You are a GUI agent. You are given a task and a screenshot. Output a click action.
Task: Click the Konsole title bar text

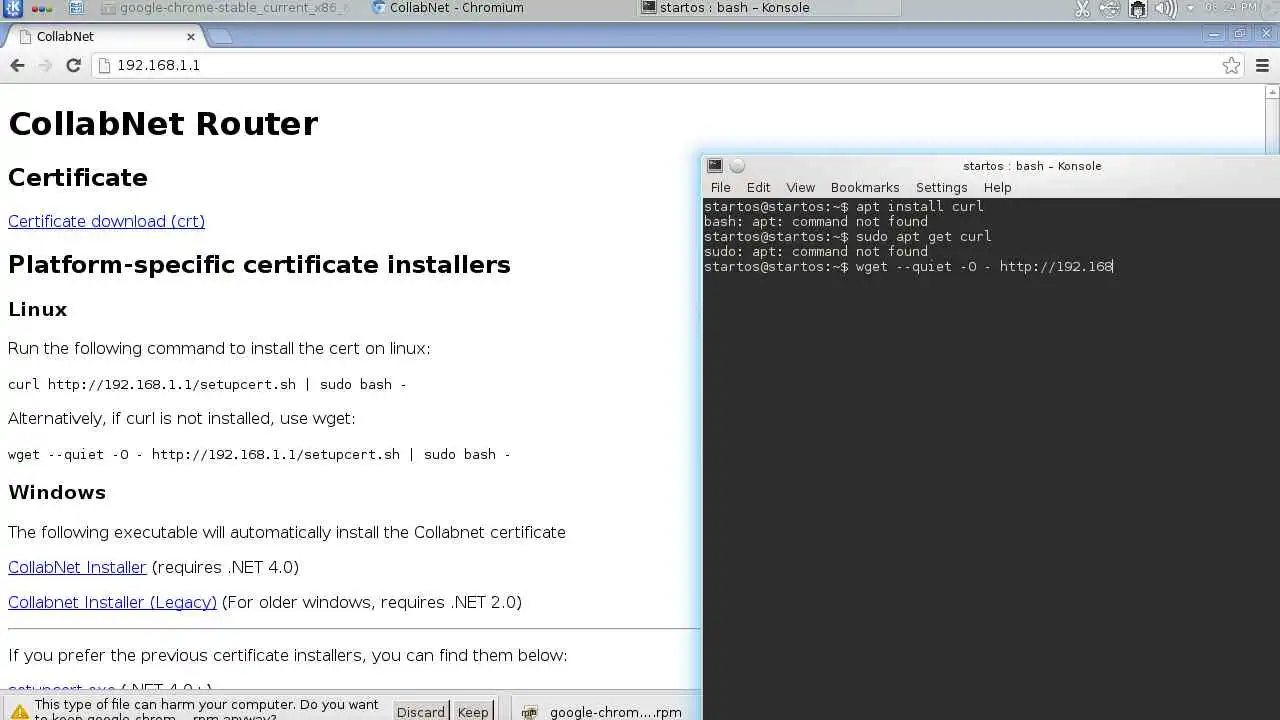click(1032, 166)
